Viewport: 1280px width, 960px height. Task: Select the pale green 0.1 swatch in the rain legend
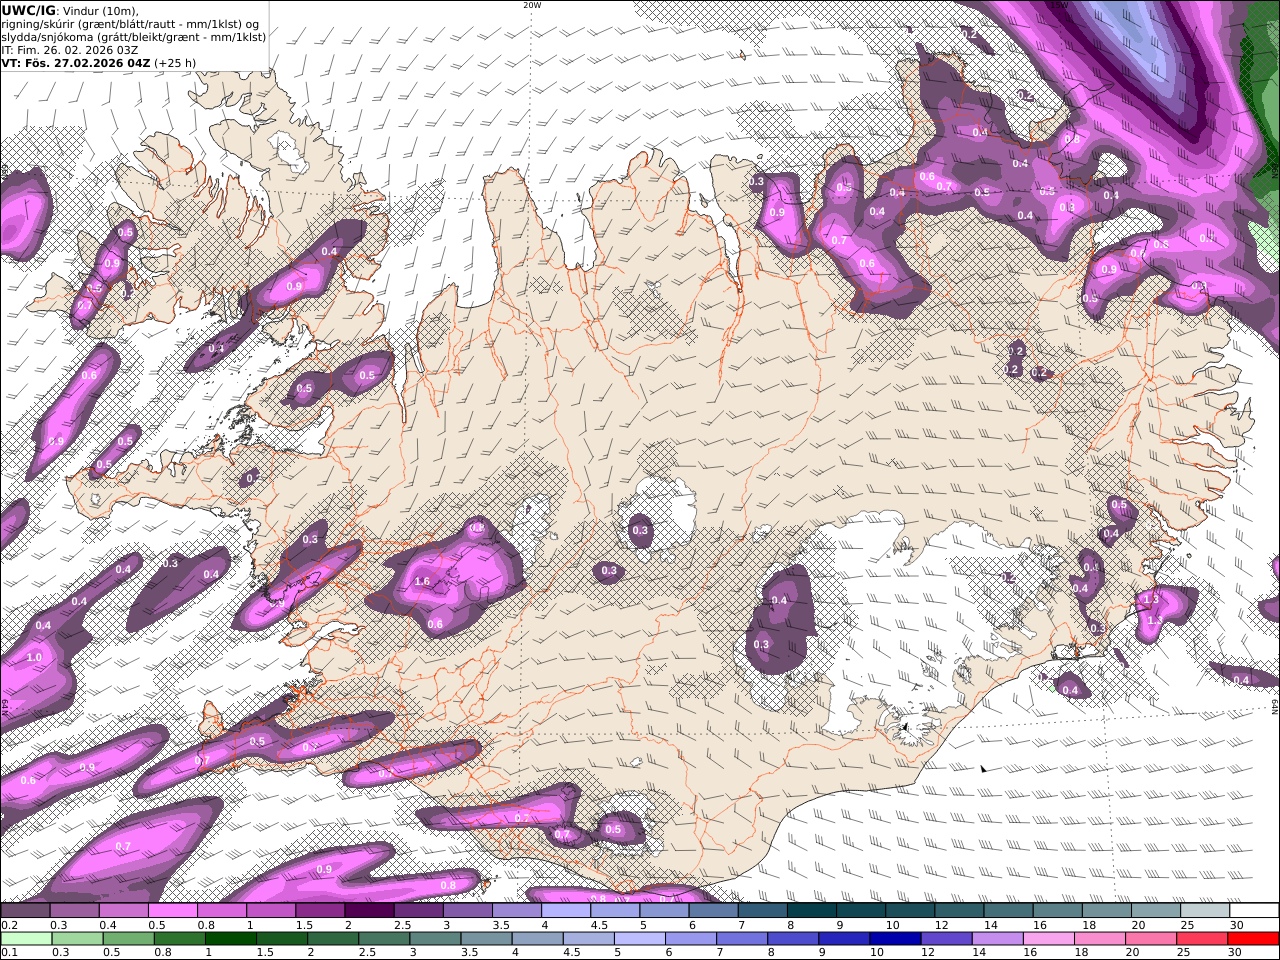[x=27, y=939]
